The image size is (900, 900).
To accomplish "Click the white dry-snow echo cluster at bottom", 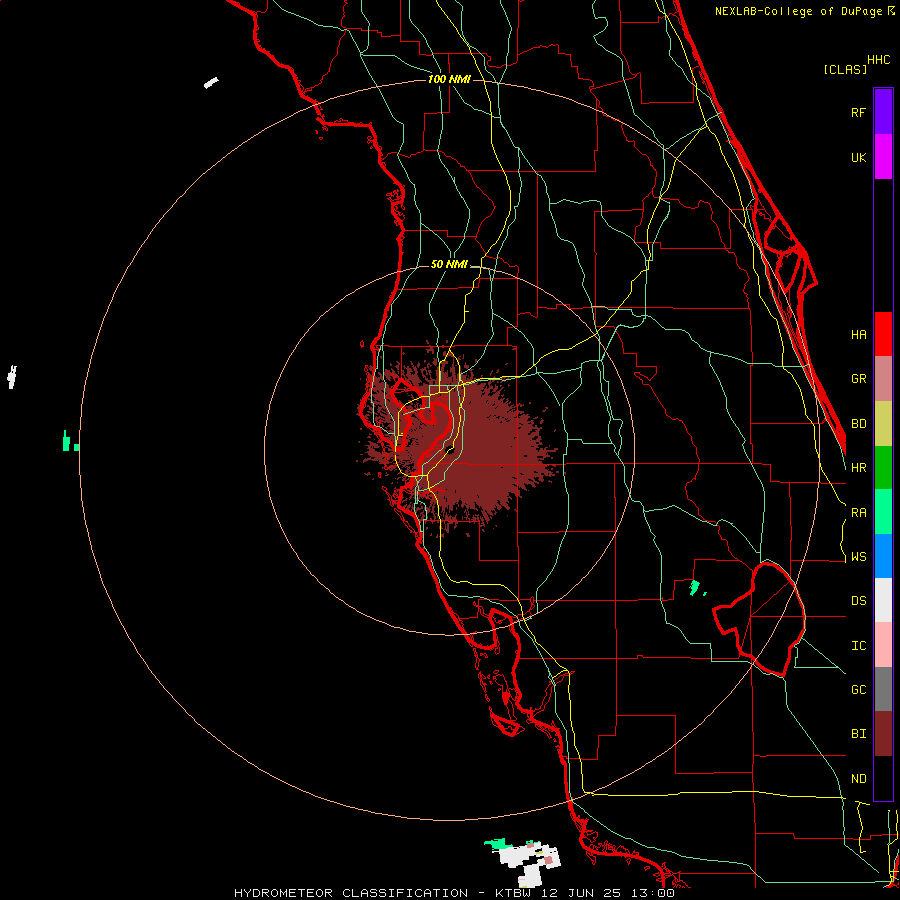I will coord(528,863).
